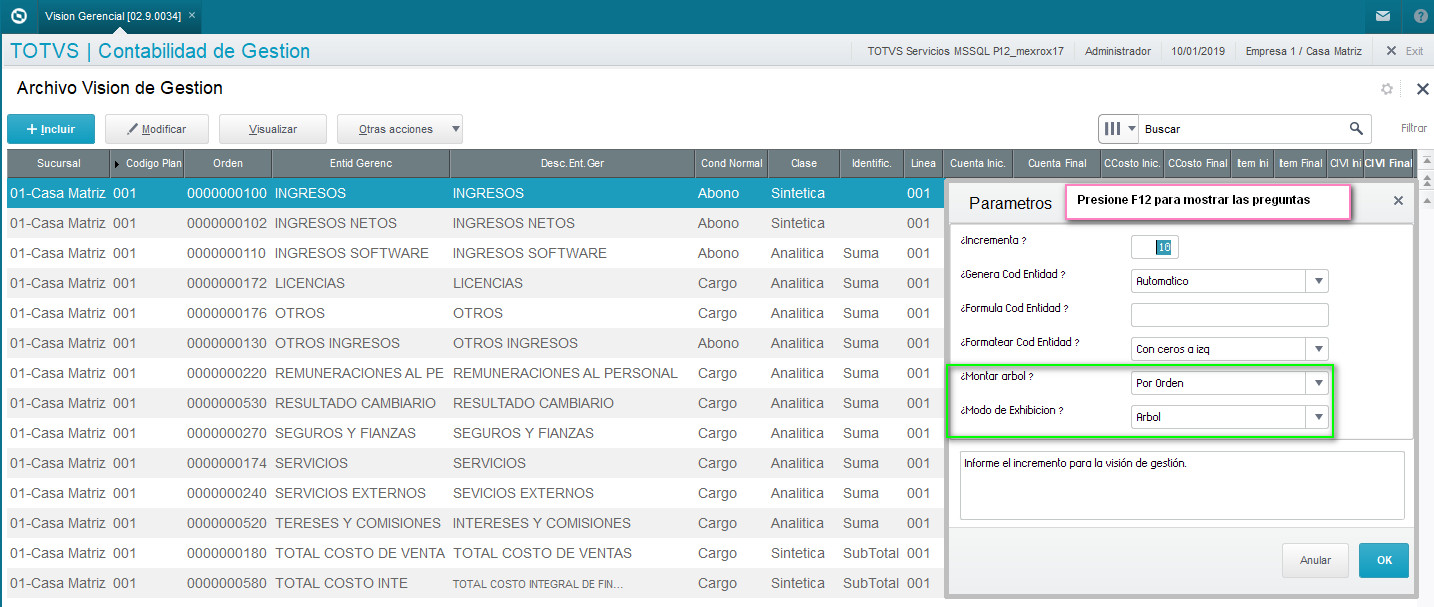Click Orden cell 0000000580
Image resolution: width=1434 pixels, height=607 pixels.
227,583
